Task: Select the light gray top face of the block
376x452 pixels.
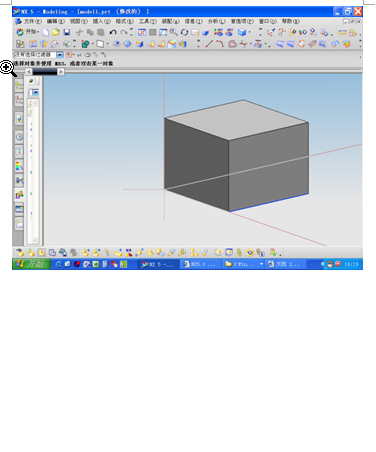Action: coord(237,119)
